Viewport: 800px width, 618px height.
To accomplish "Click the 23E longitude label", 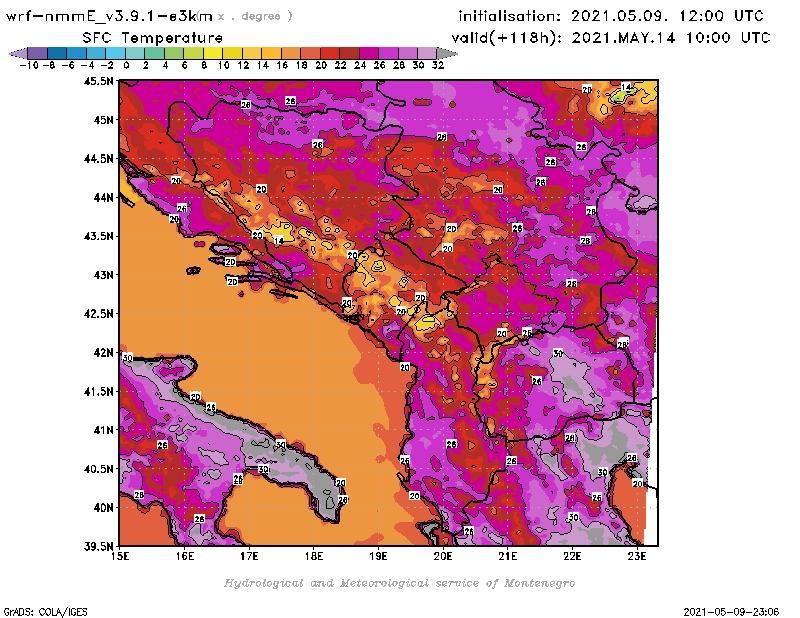I will click(x=637, y=556).
